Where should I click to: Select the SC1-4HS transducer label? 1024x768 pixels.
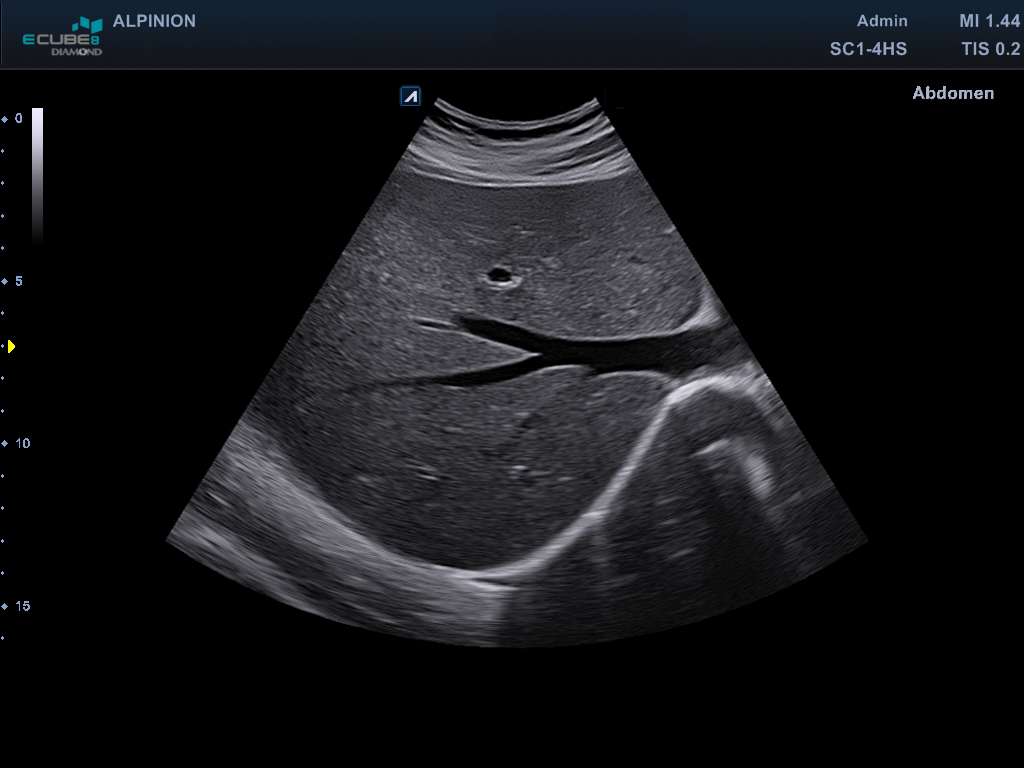click(868, 48)
